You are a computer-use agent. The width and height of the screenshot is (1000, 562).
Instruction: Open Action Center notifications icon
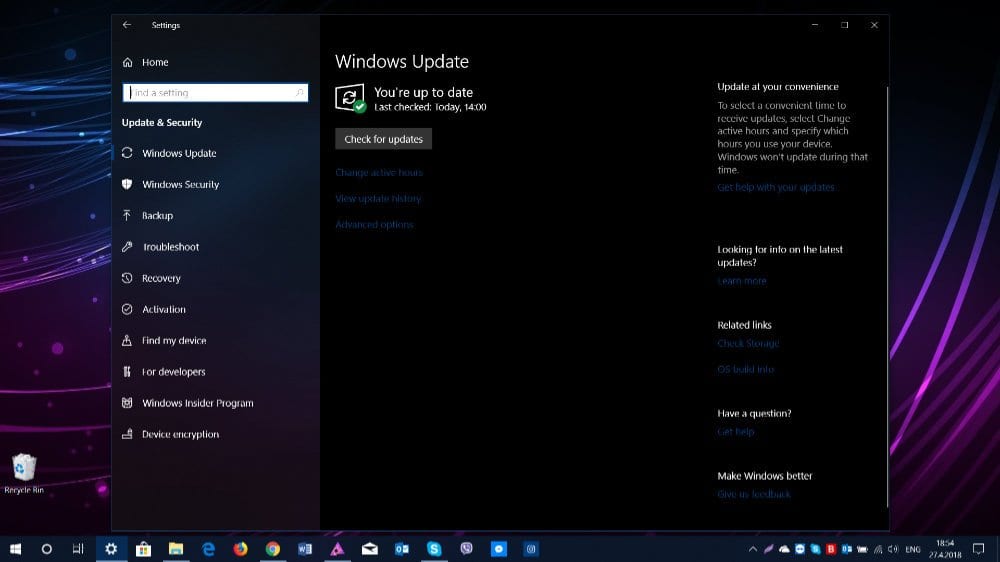pos(979,549)
